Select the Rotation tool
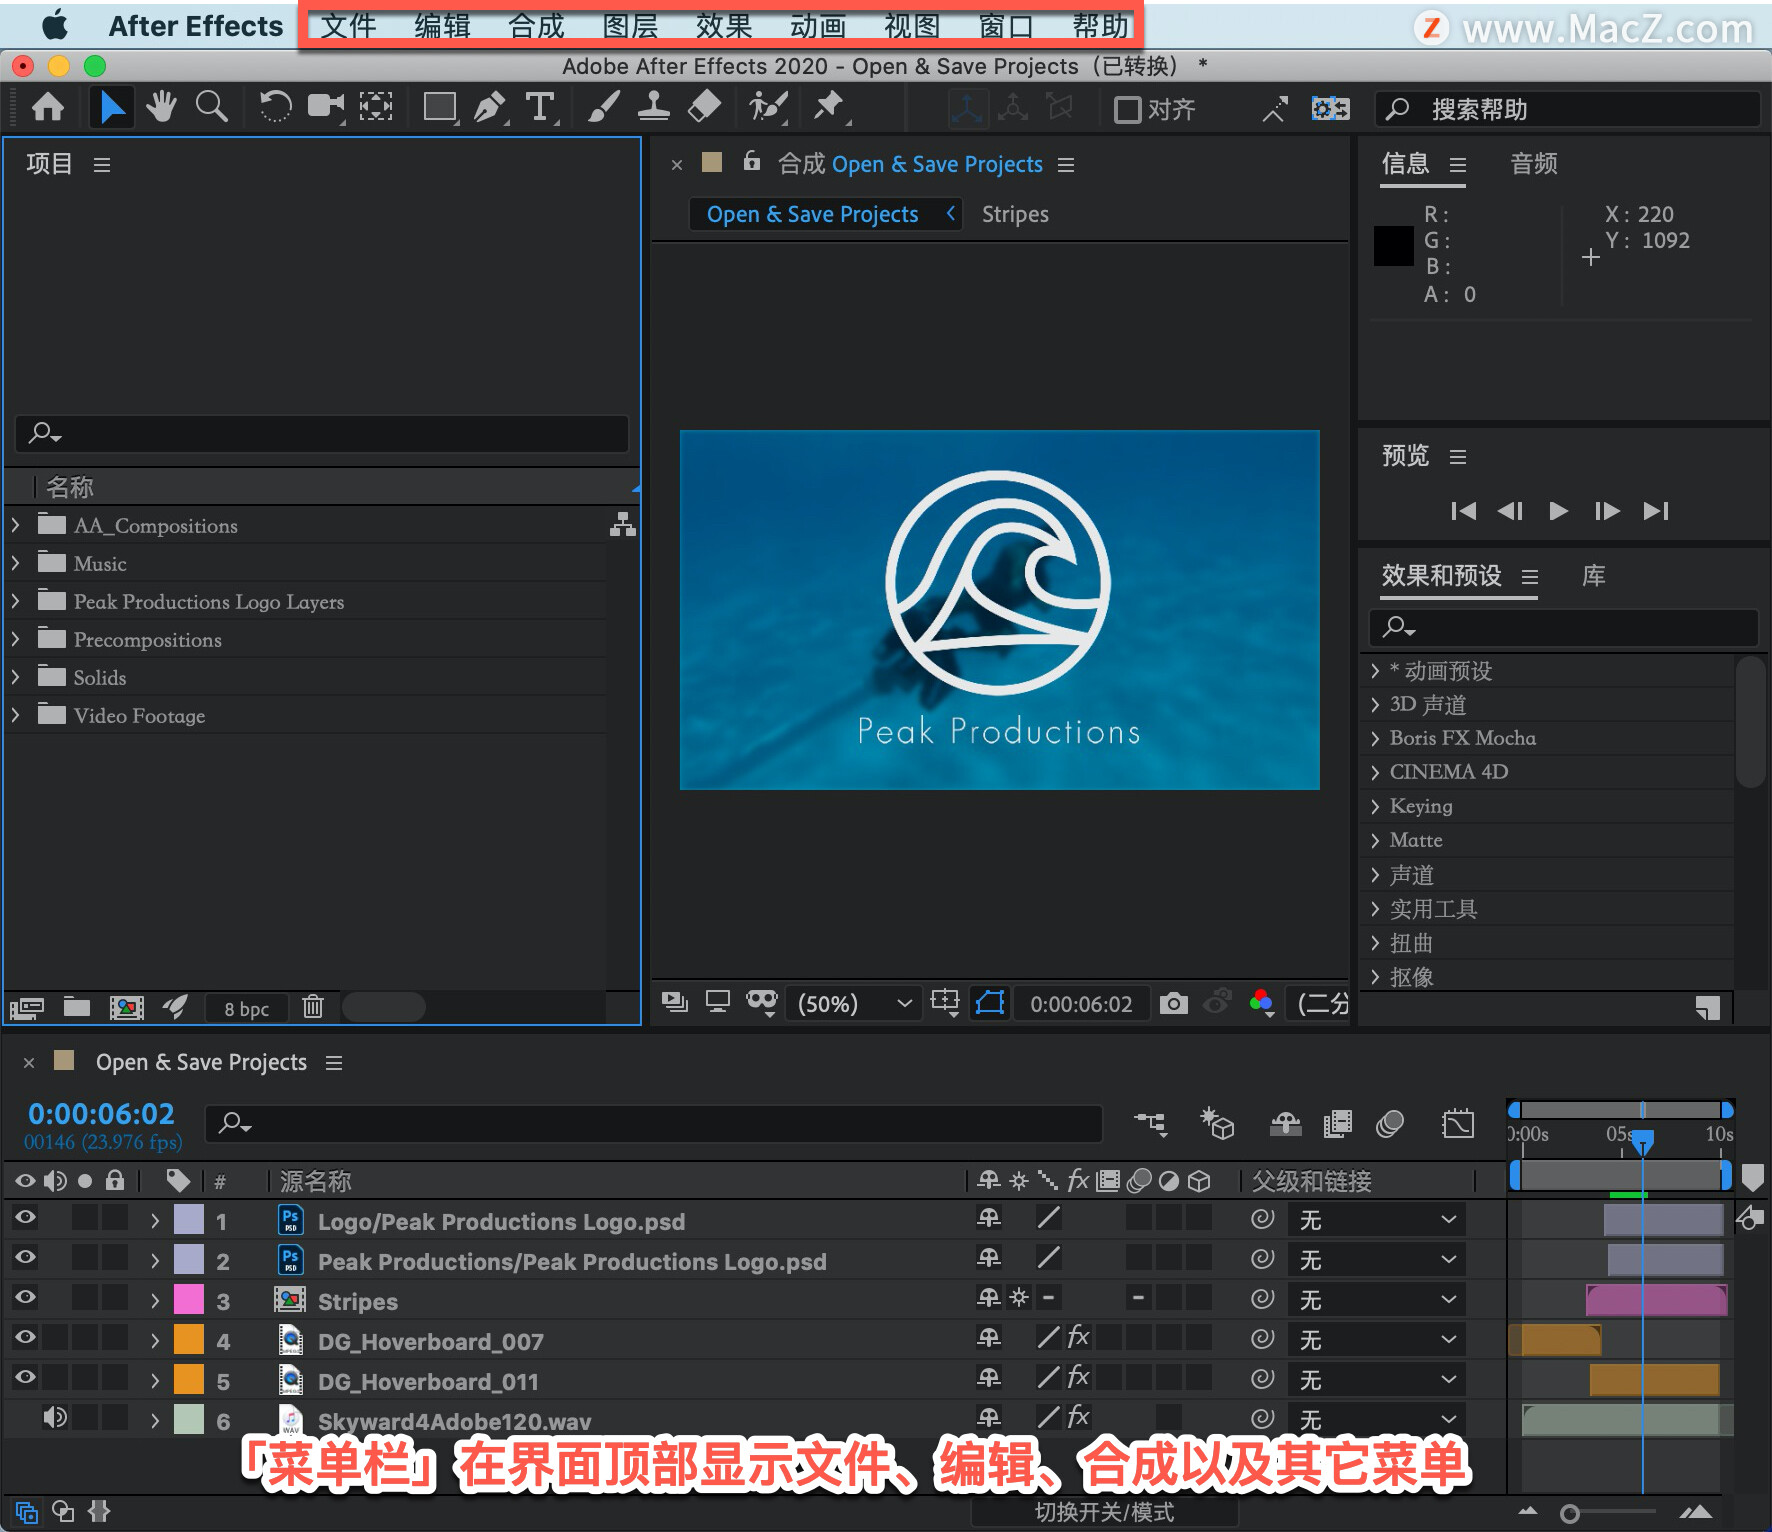1772x1532 pixels. click(x=274, y=107)
